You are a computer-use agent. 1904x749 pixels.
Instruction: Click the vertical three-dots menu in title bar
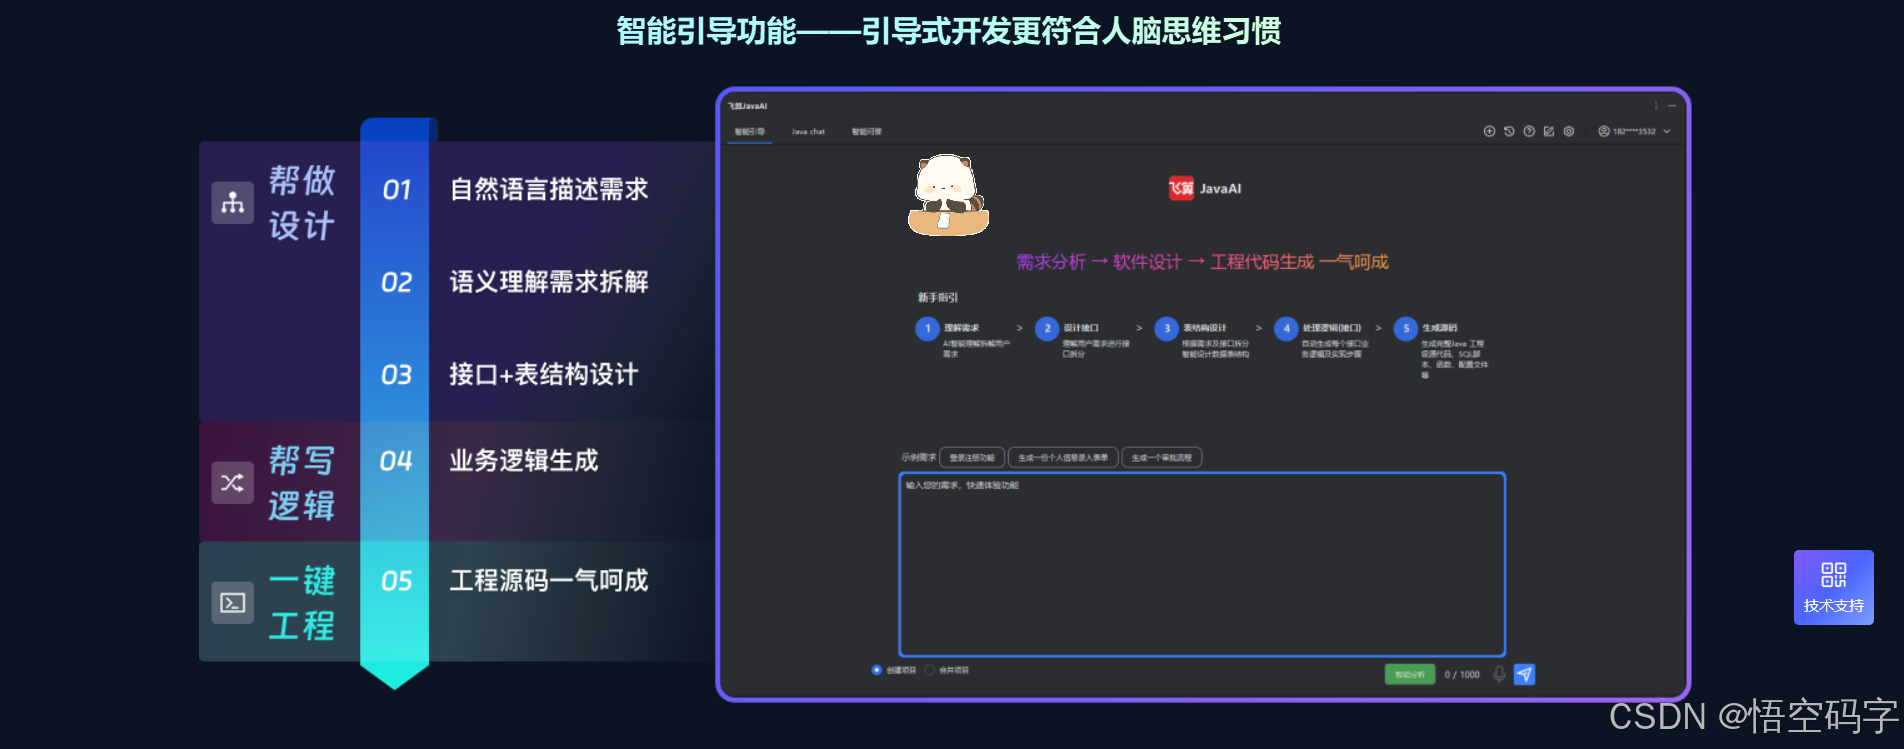(1655, 105)
